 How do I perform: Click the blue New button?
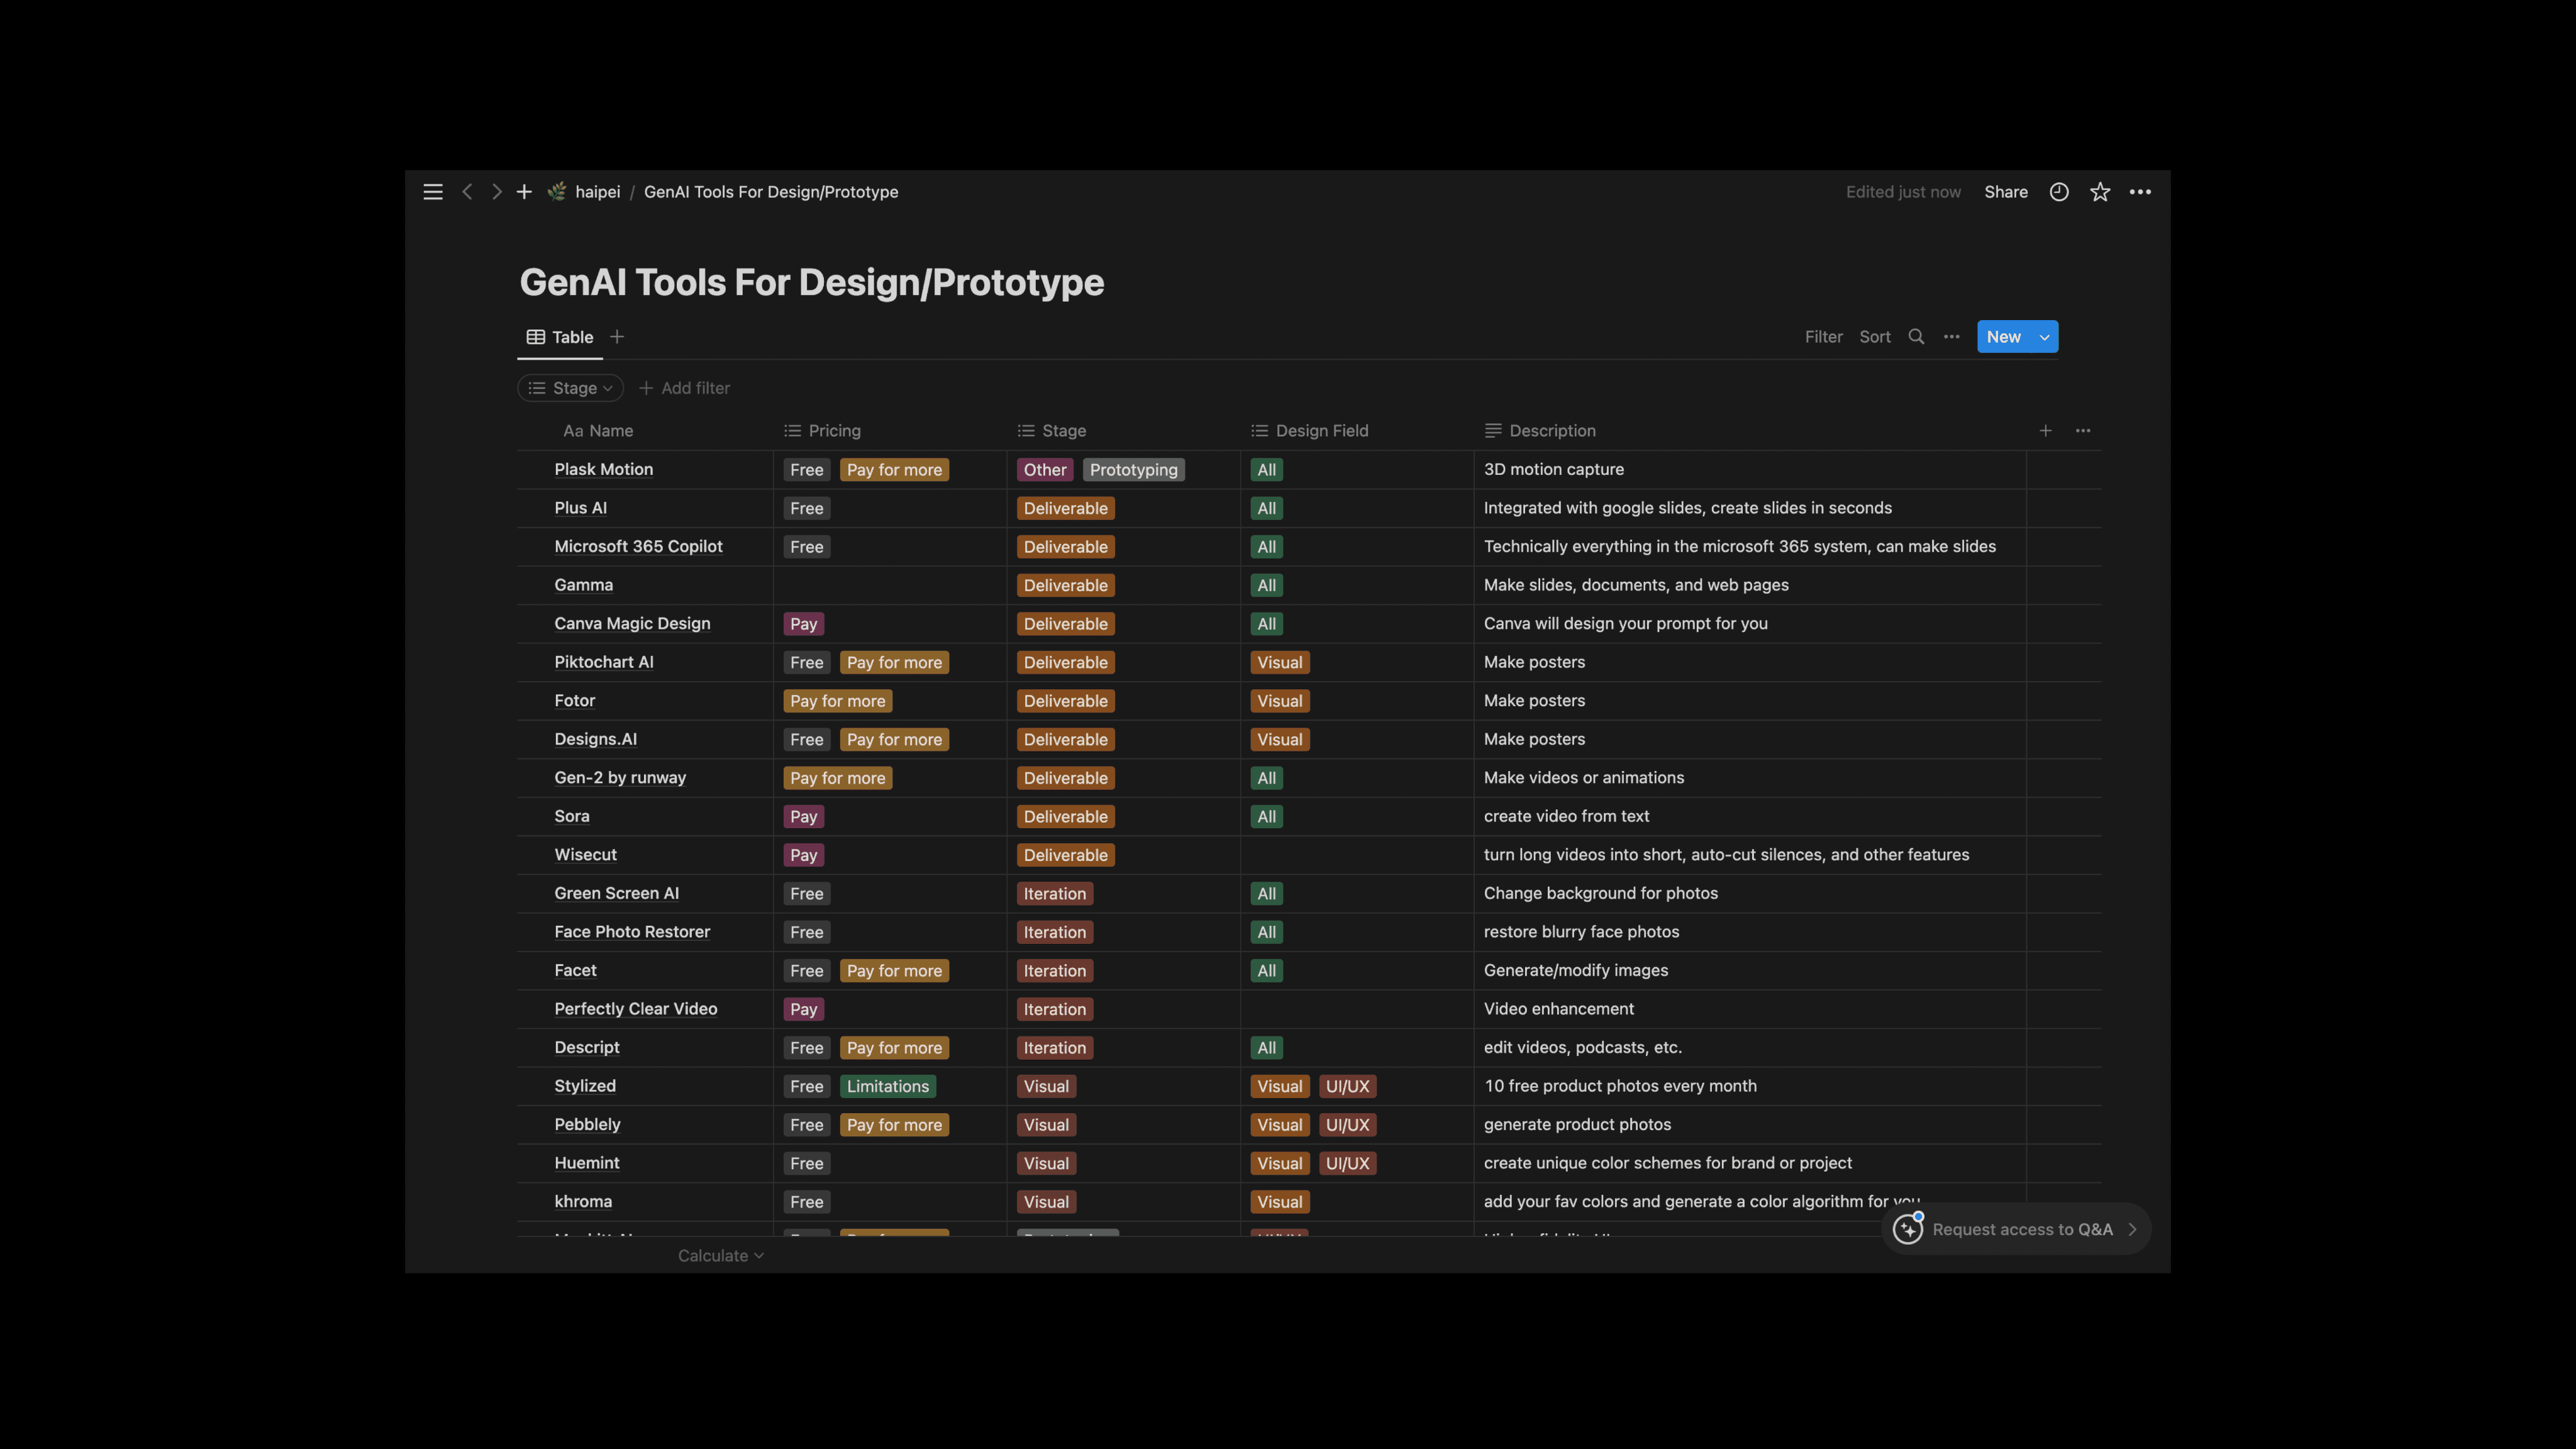(2004, 337)
